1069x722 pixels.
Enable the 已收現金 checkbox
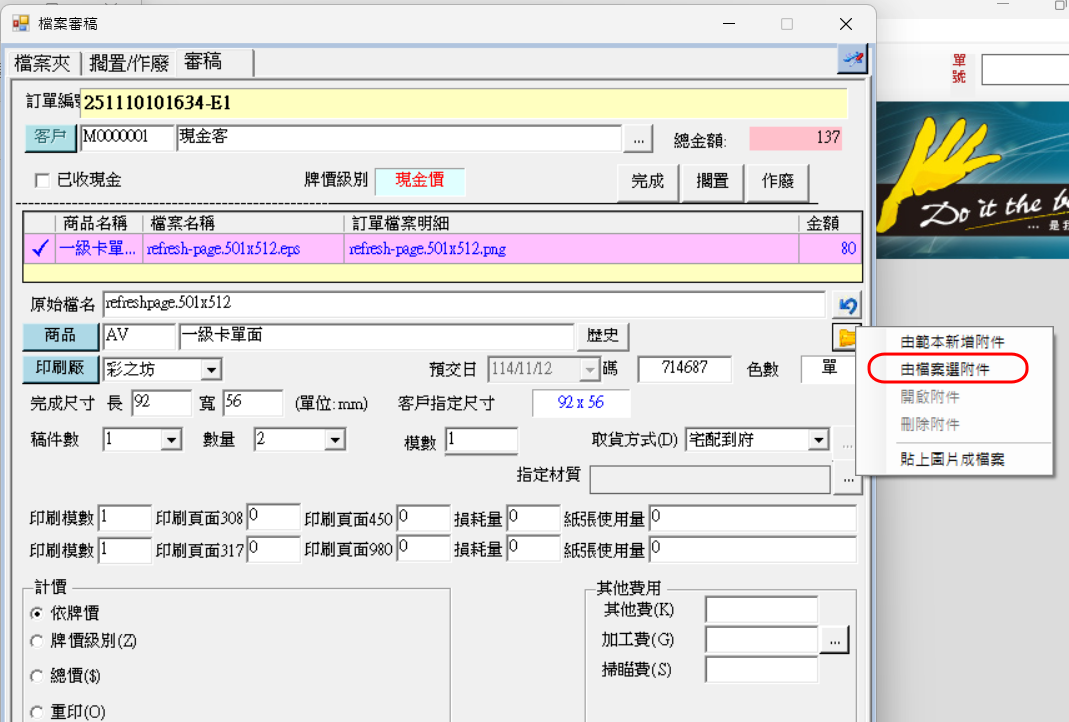[x=42, y=181]
